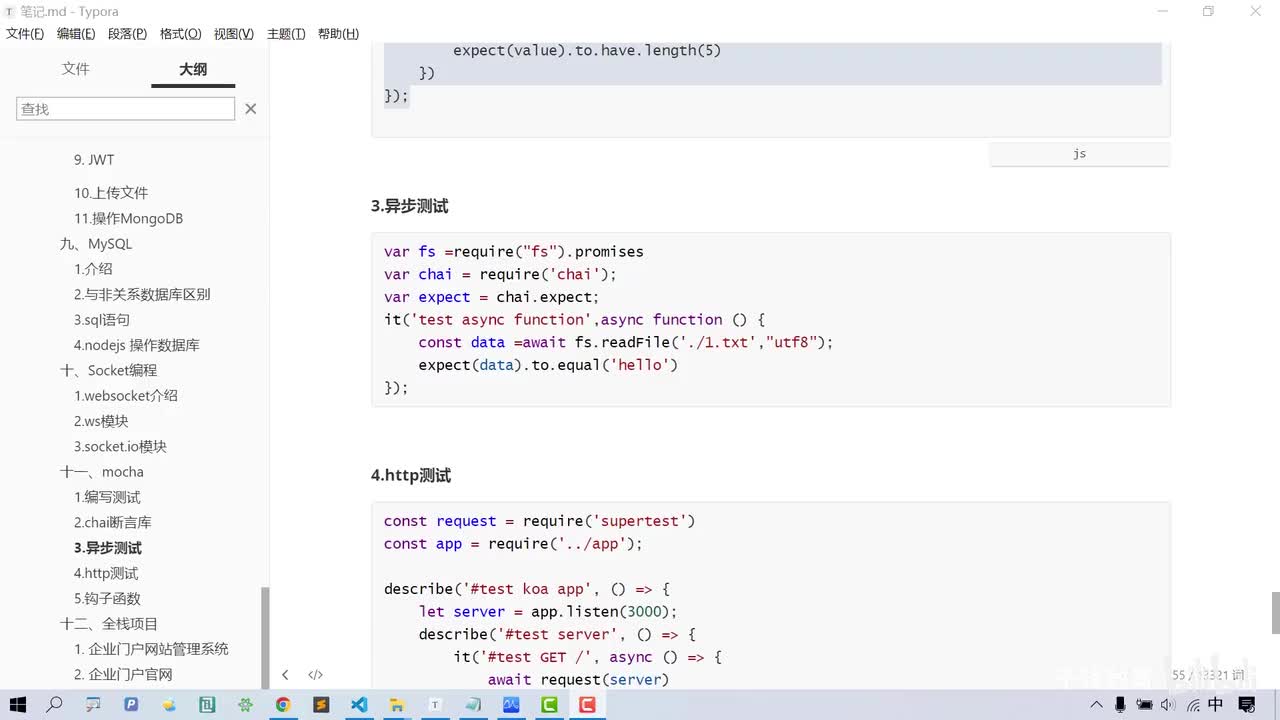Click the sidebar outline scrollbar thumb
Screen dimensions: 1280x720
click(265, 637)
